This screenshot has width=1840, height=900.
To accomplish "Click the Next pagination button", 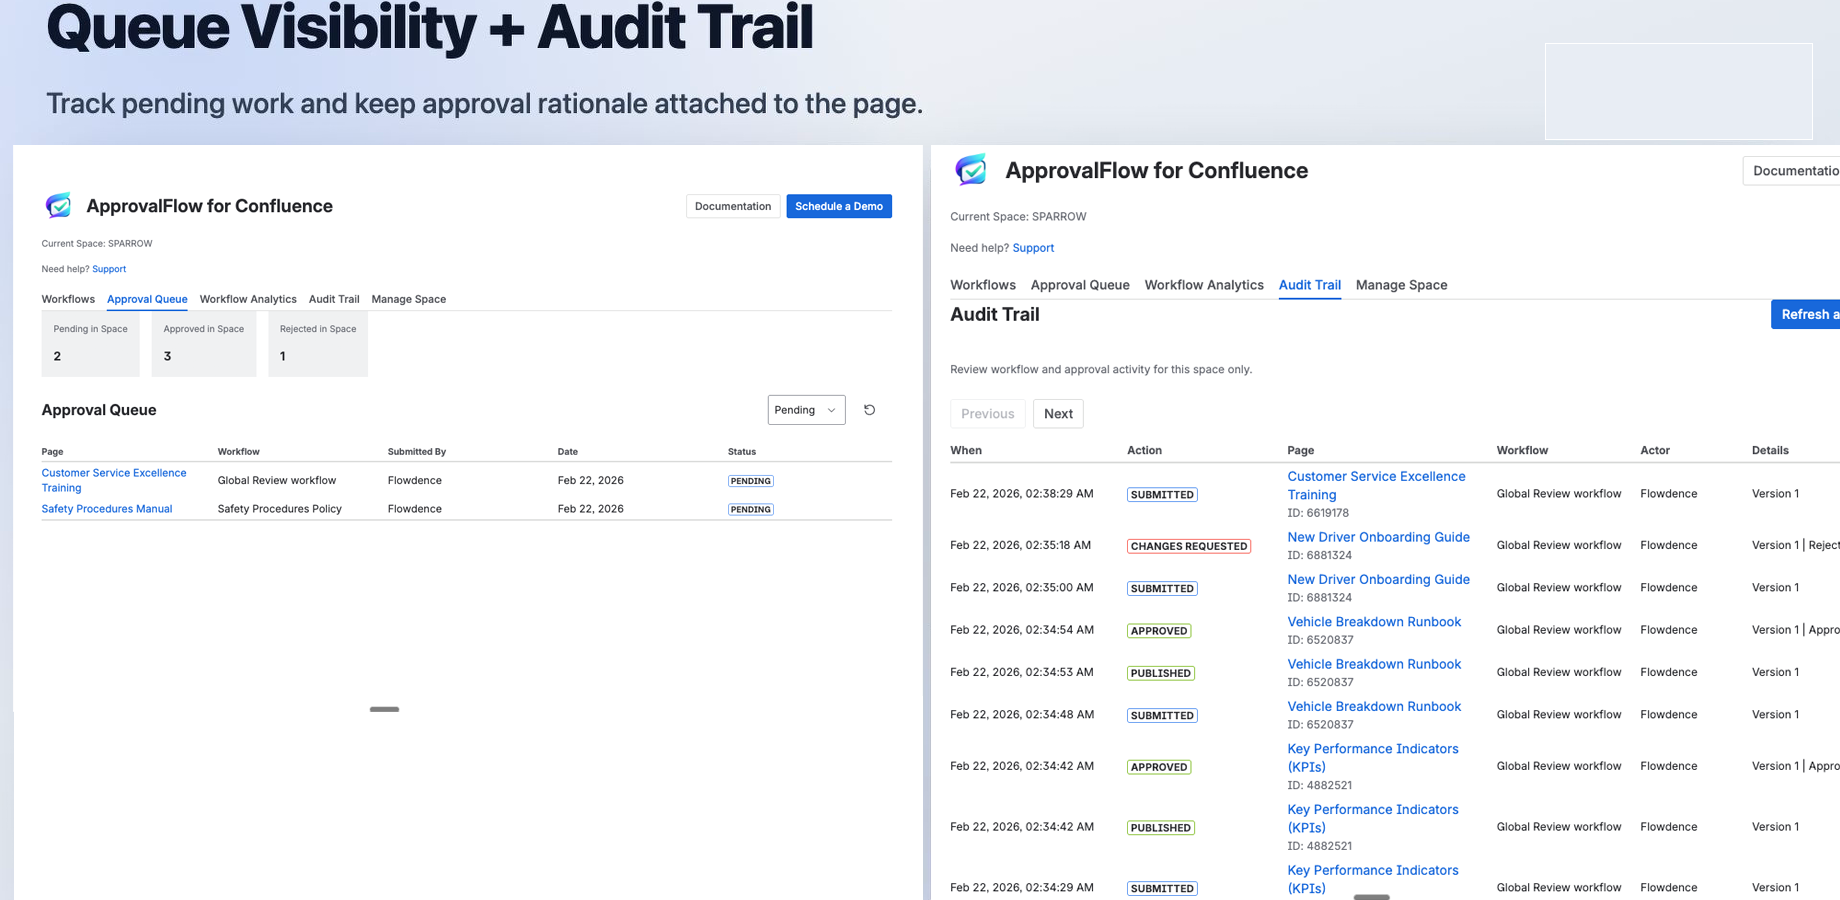I will 1058,413.
